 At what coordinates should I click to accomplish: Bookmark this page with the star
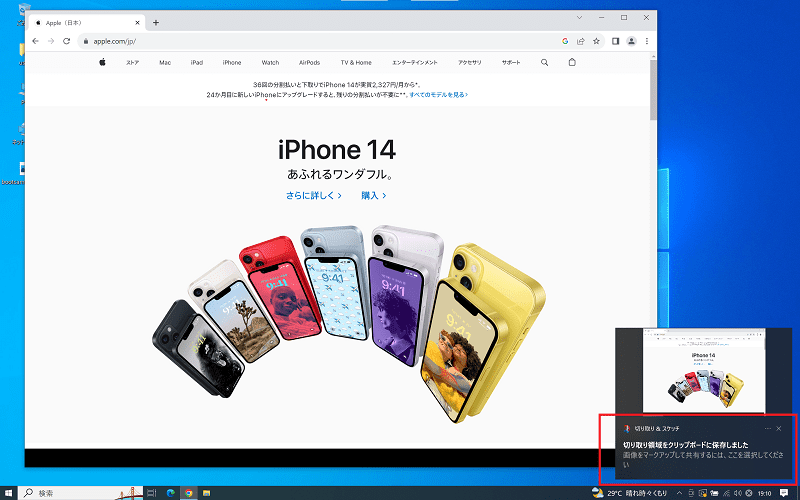596,41
